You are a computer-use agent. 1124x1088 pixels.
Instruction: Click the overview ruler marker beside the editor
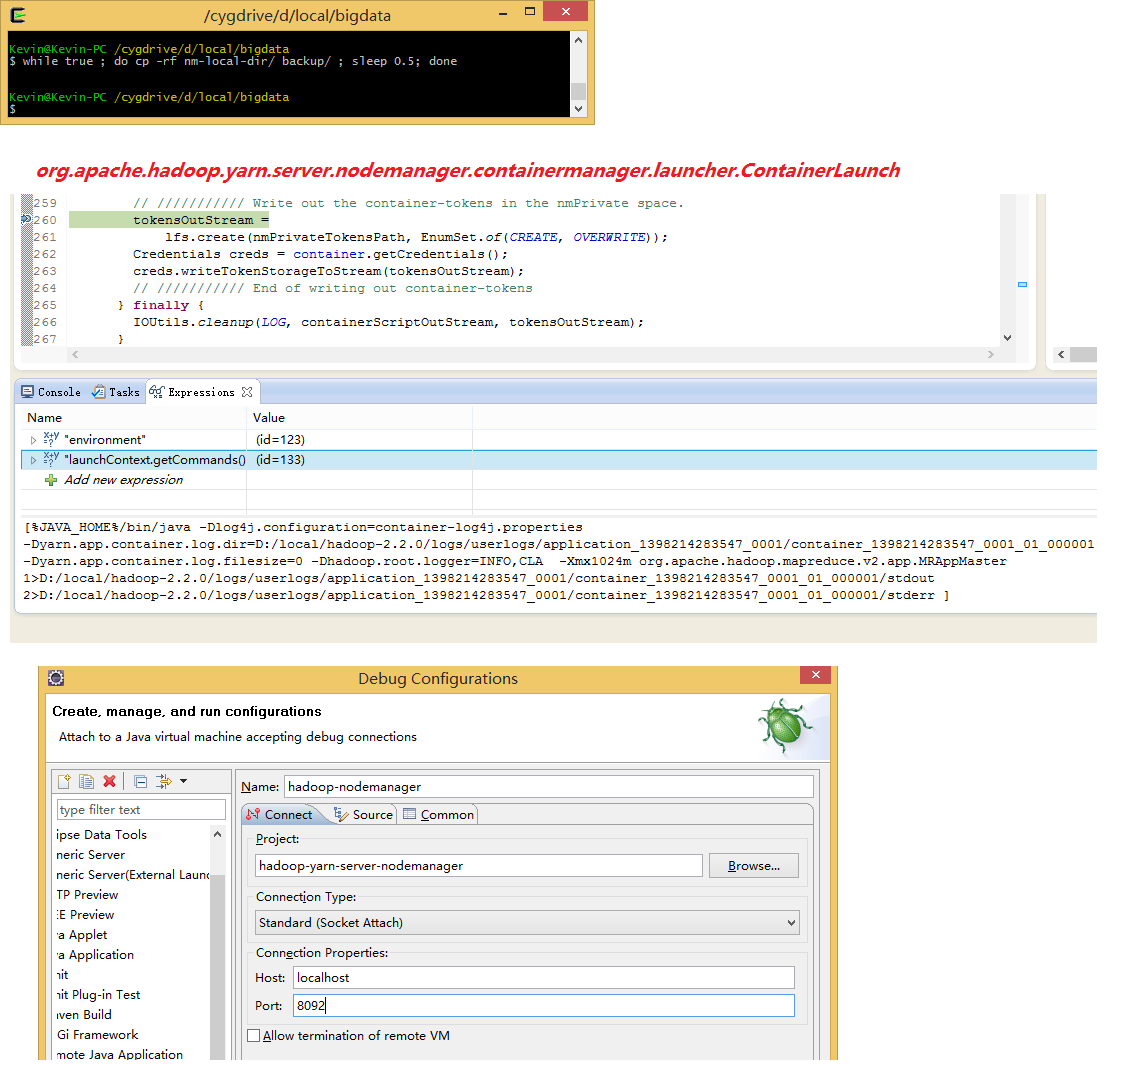[1022, 285]
